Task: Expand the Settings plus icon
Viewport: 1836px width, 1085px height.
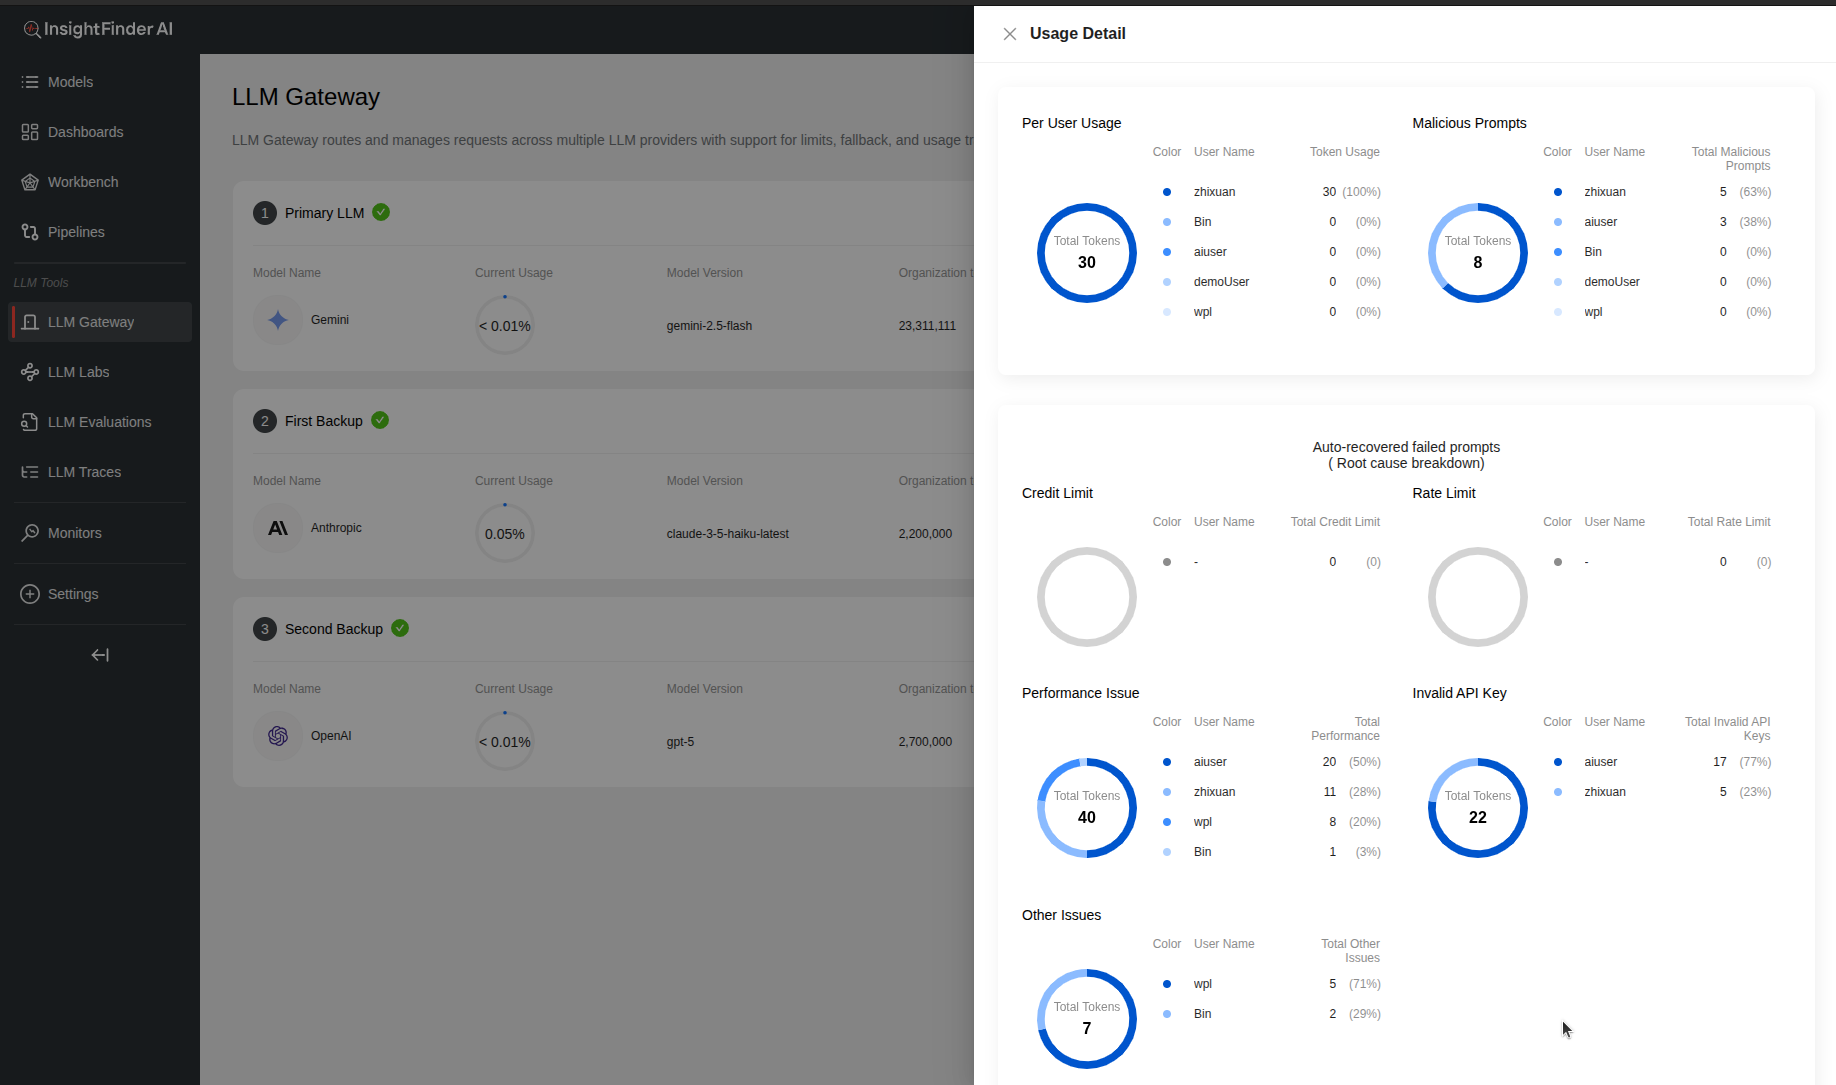Action: 30,594
